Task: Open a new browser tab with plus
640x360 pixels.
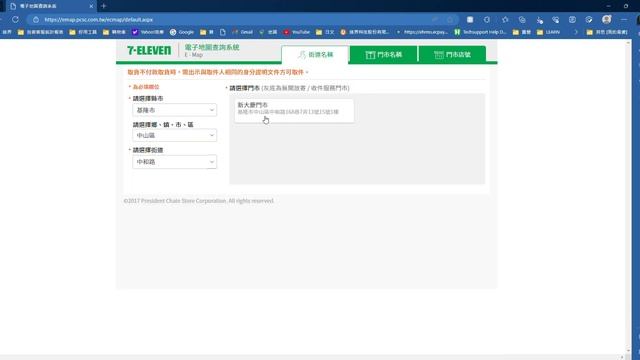Action: point(104,6)
